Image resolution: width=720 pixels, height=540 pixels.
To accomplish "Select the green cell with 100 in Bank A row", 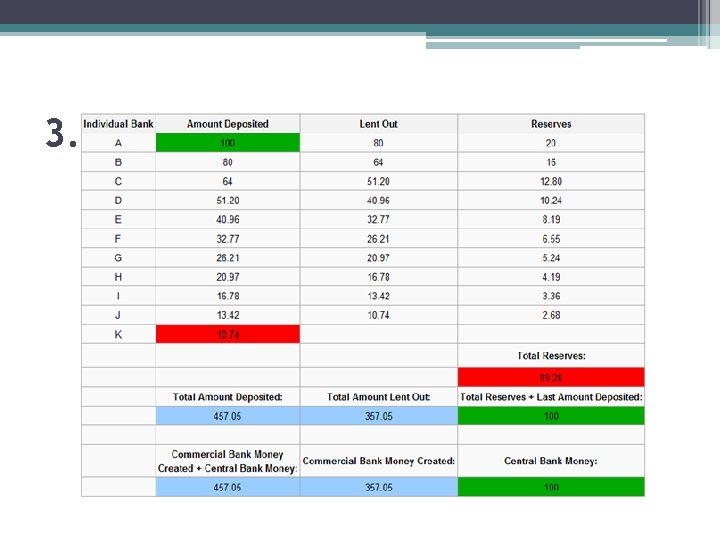I will click(x=228, y=143).
